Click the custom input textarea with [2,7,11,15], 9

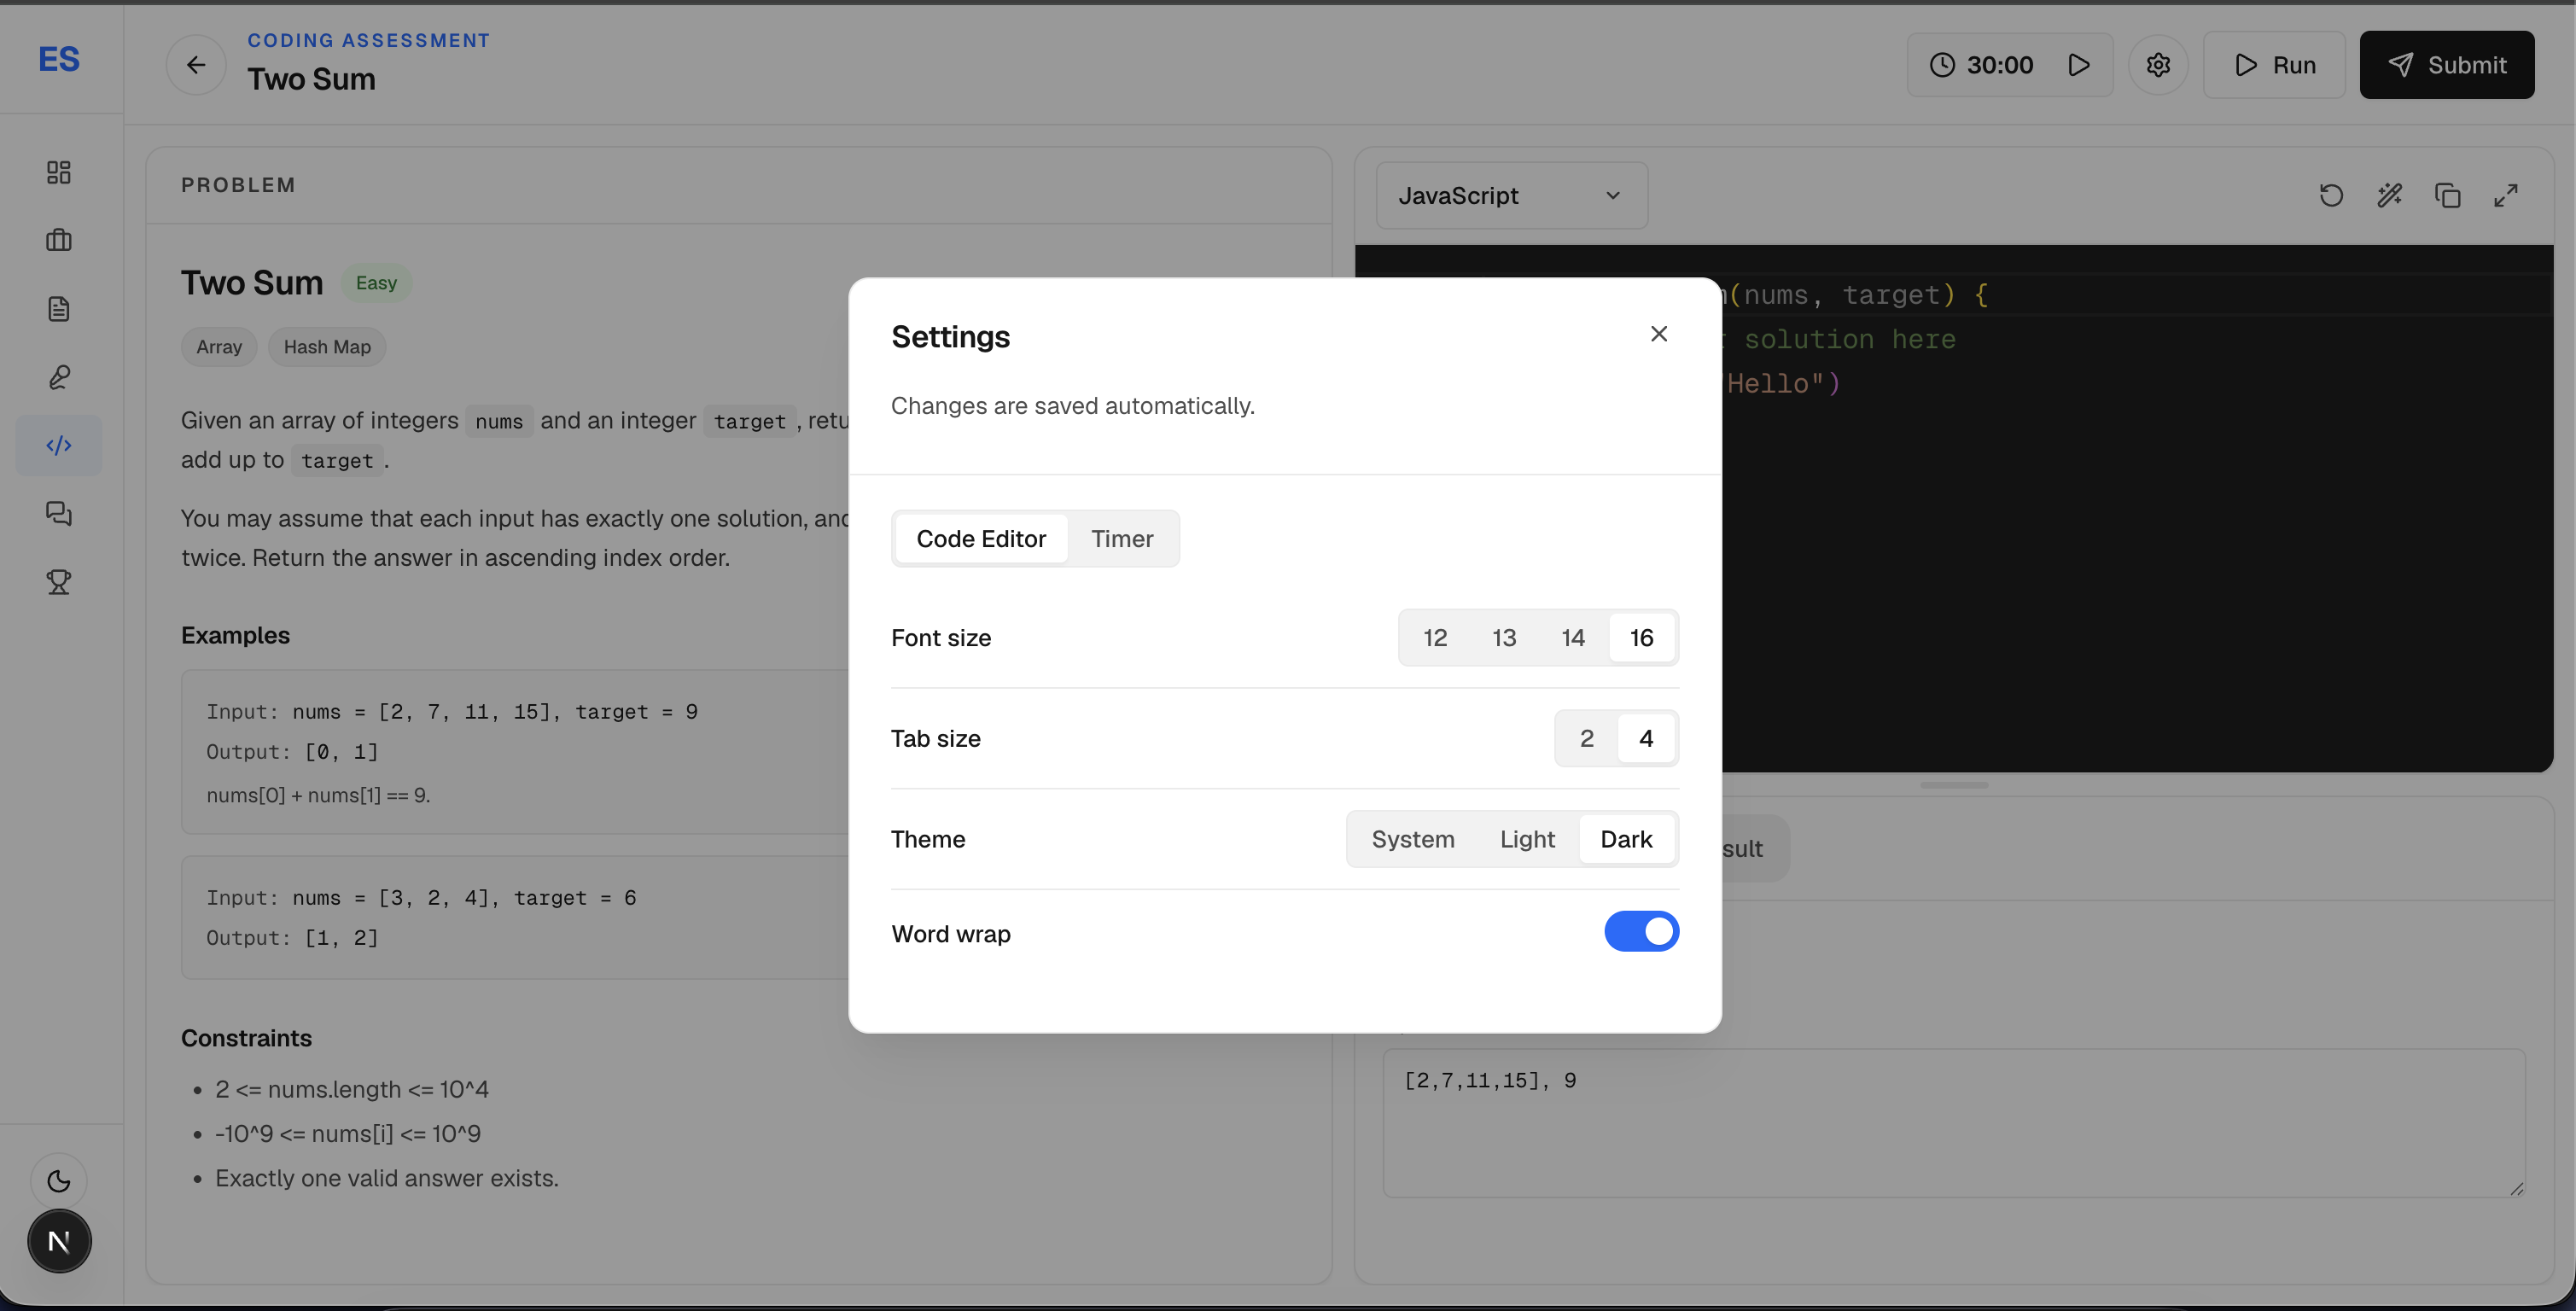pos(1954,1123)
